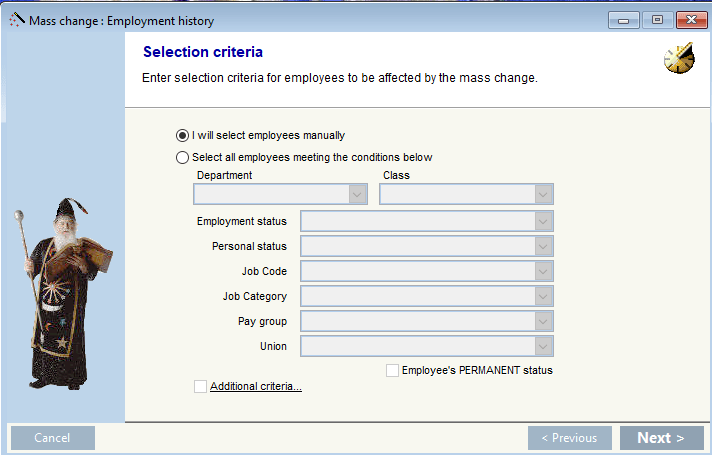Open the Department dropdown
Screen dimensions: 712x455
[358, 194]
